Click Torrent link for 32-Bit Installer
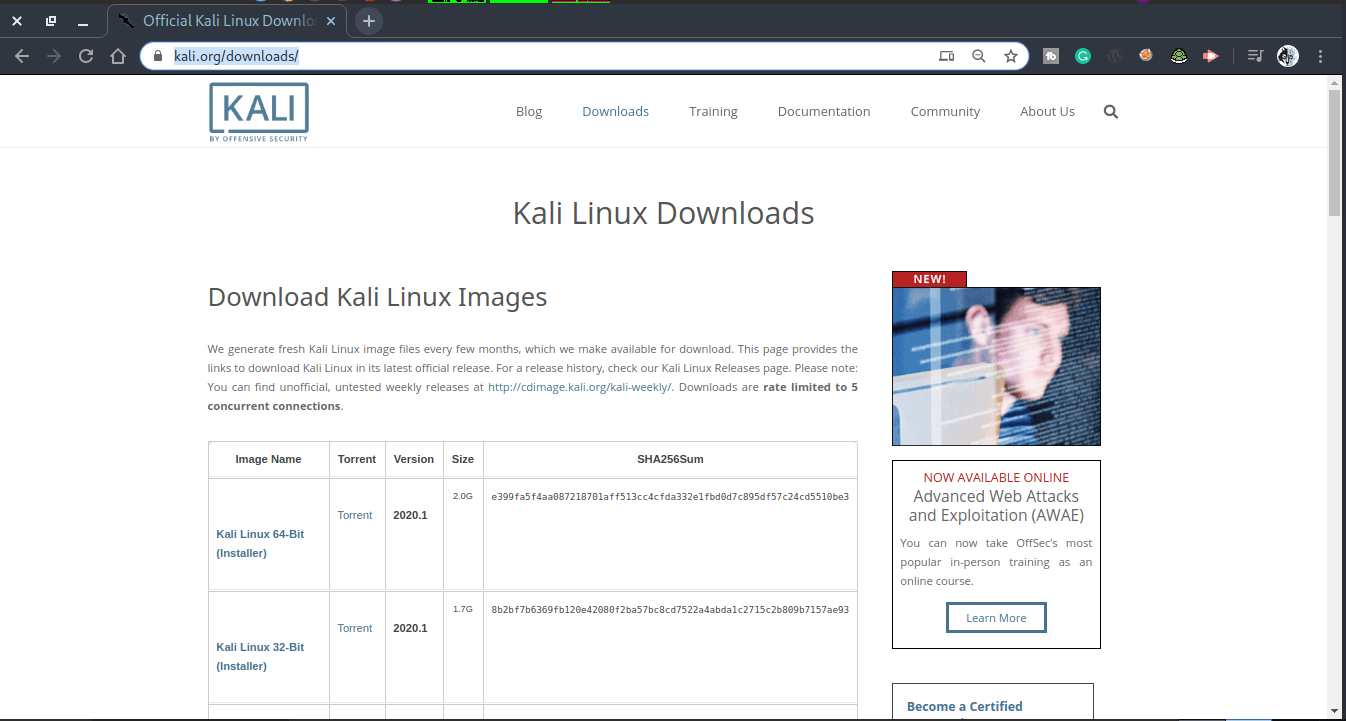Viewport: 1346px width, 721px height. pos(355,628)
